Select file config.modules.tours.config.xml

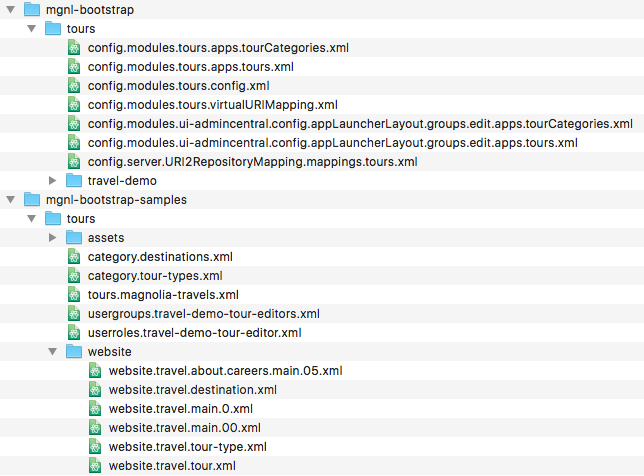coord(179,86)
